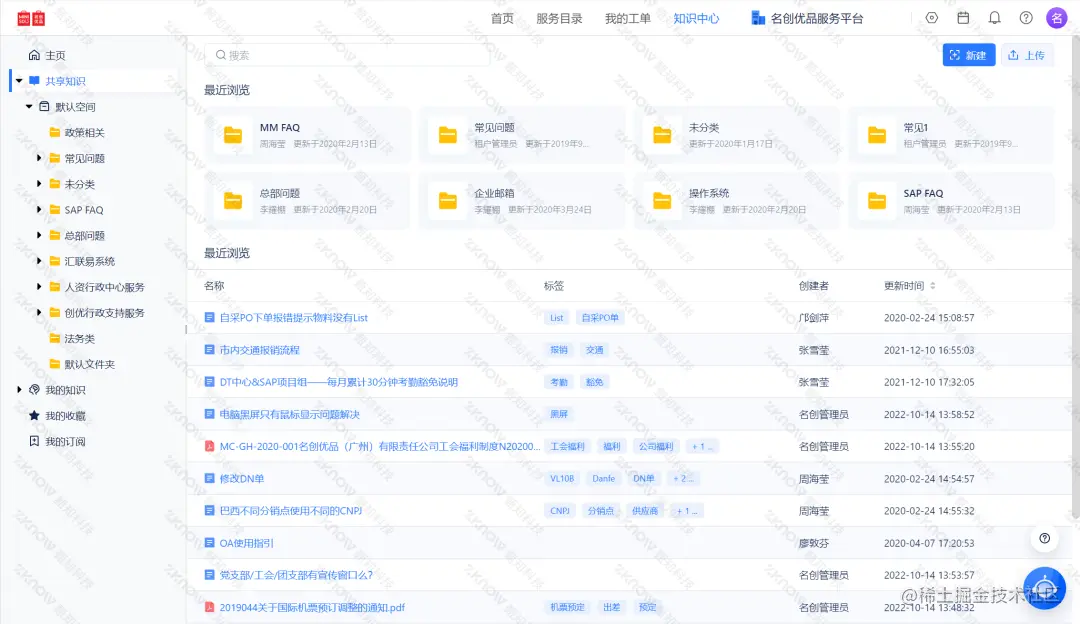Image resolution: width=1080 pixels, height=624 pixels.
Task: Open the help question-mark icon
Action: (x=1026, y=17)
